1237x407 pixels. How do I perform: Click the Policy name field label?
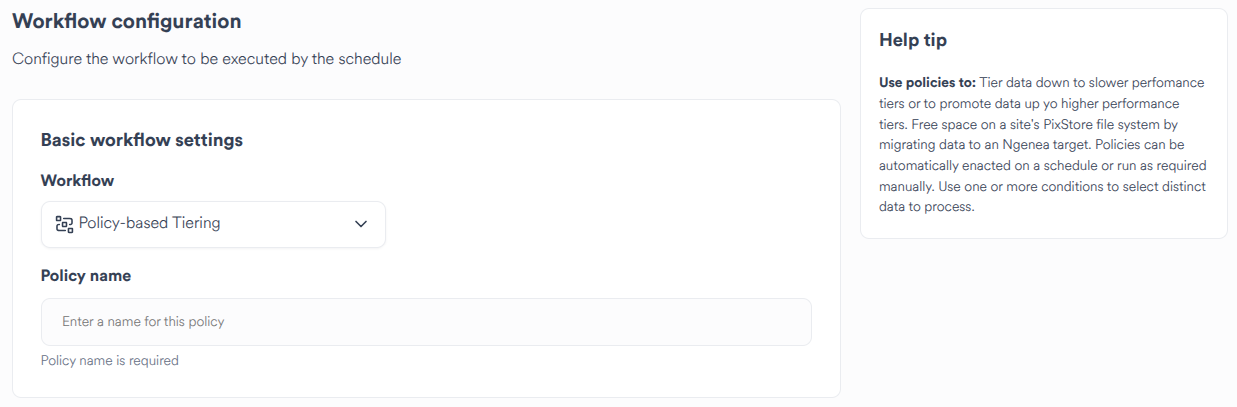(85, 275)
